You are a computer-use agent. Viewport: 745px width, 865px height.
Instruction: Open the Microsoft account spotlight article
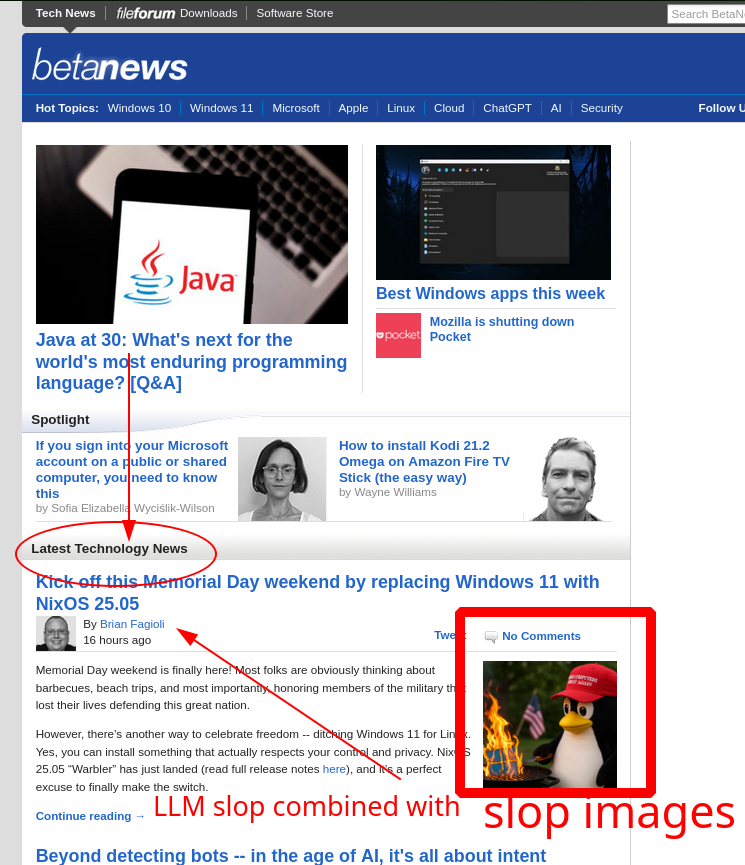coord(131,469)
